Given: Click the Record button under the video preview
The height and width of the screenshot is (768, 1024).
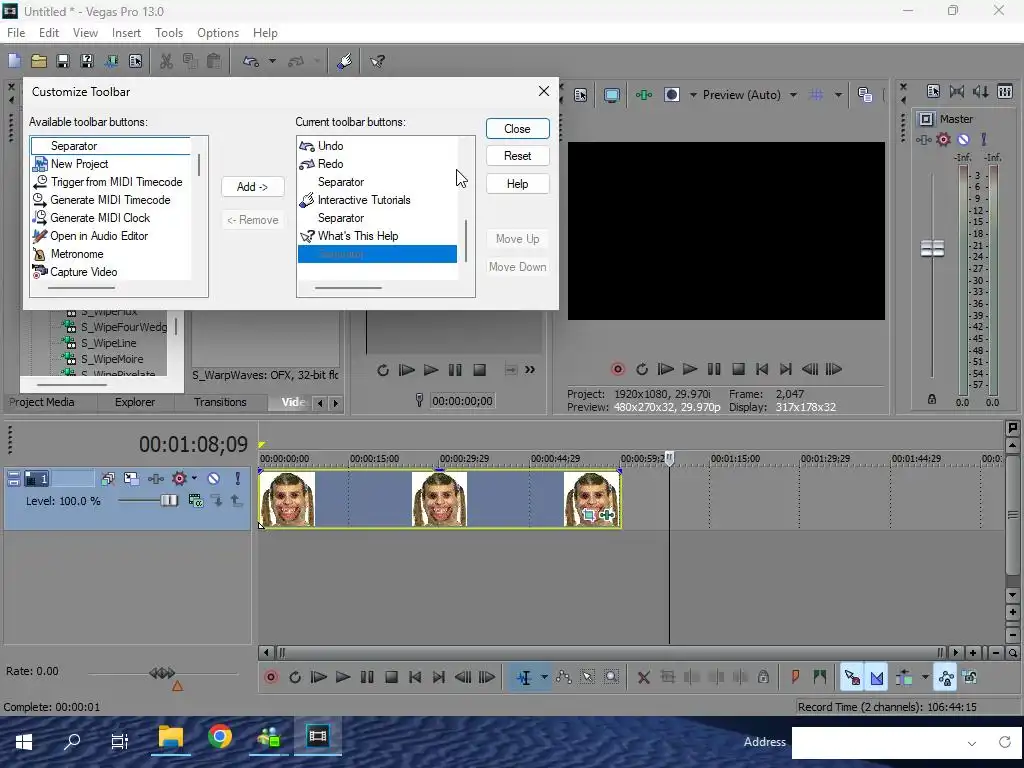Looking at the screenshot, I should pos(617,369).
